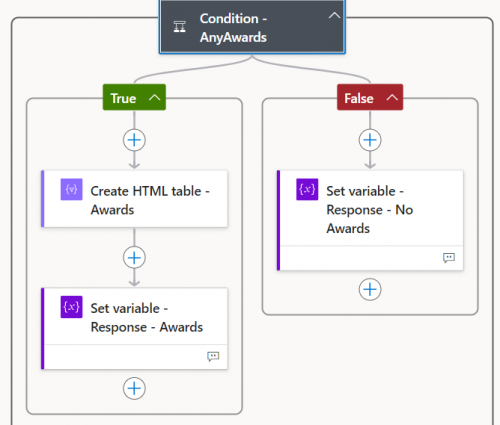500x425 pixels.
Task: Click the Create HTML table data operation icon
Action: pyautogui.click(x=71, y=189)
